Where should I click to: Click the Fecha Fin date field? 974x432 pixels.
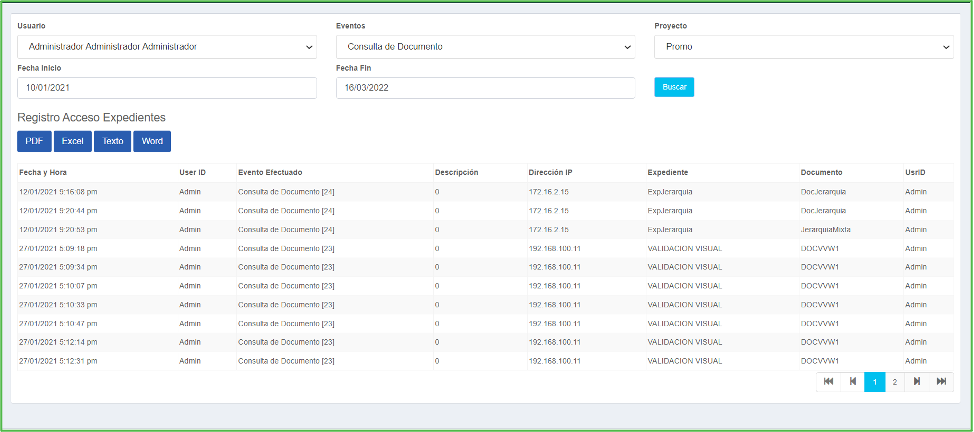[485, 88]
